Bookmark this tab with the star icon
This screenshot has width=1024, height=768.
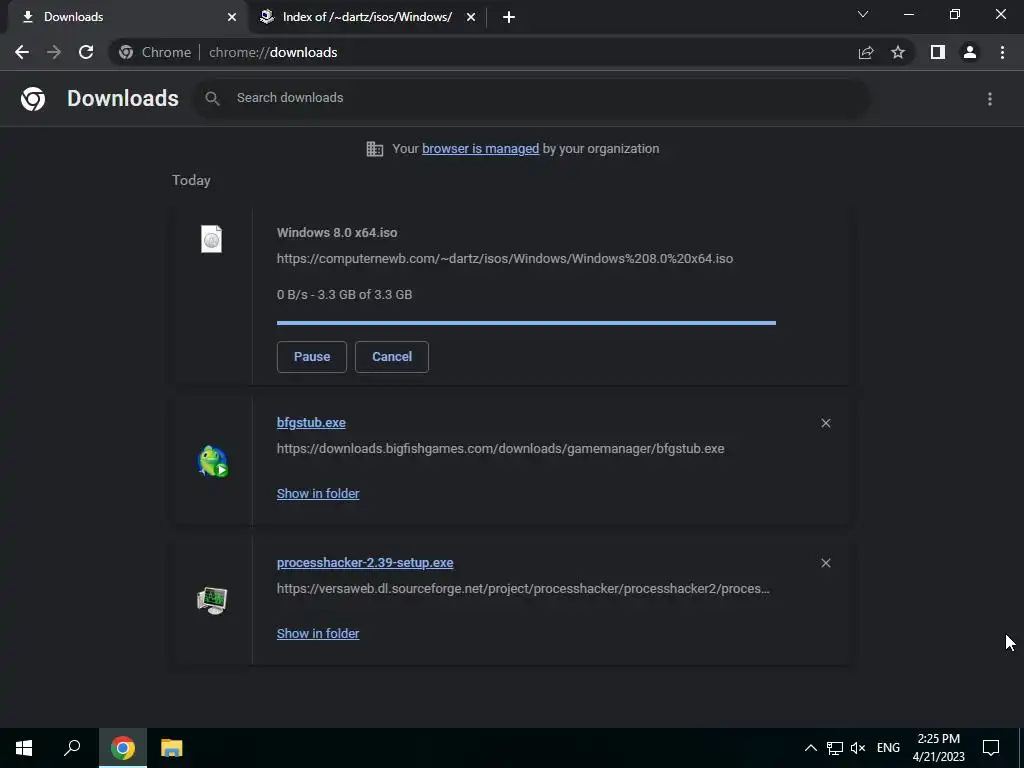(898, 52)
